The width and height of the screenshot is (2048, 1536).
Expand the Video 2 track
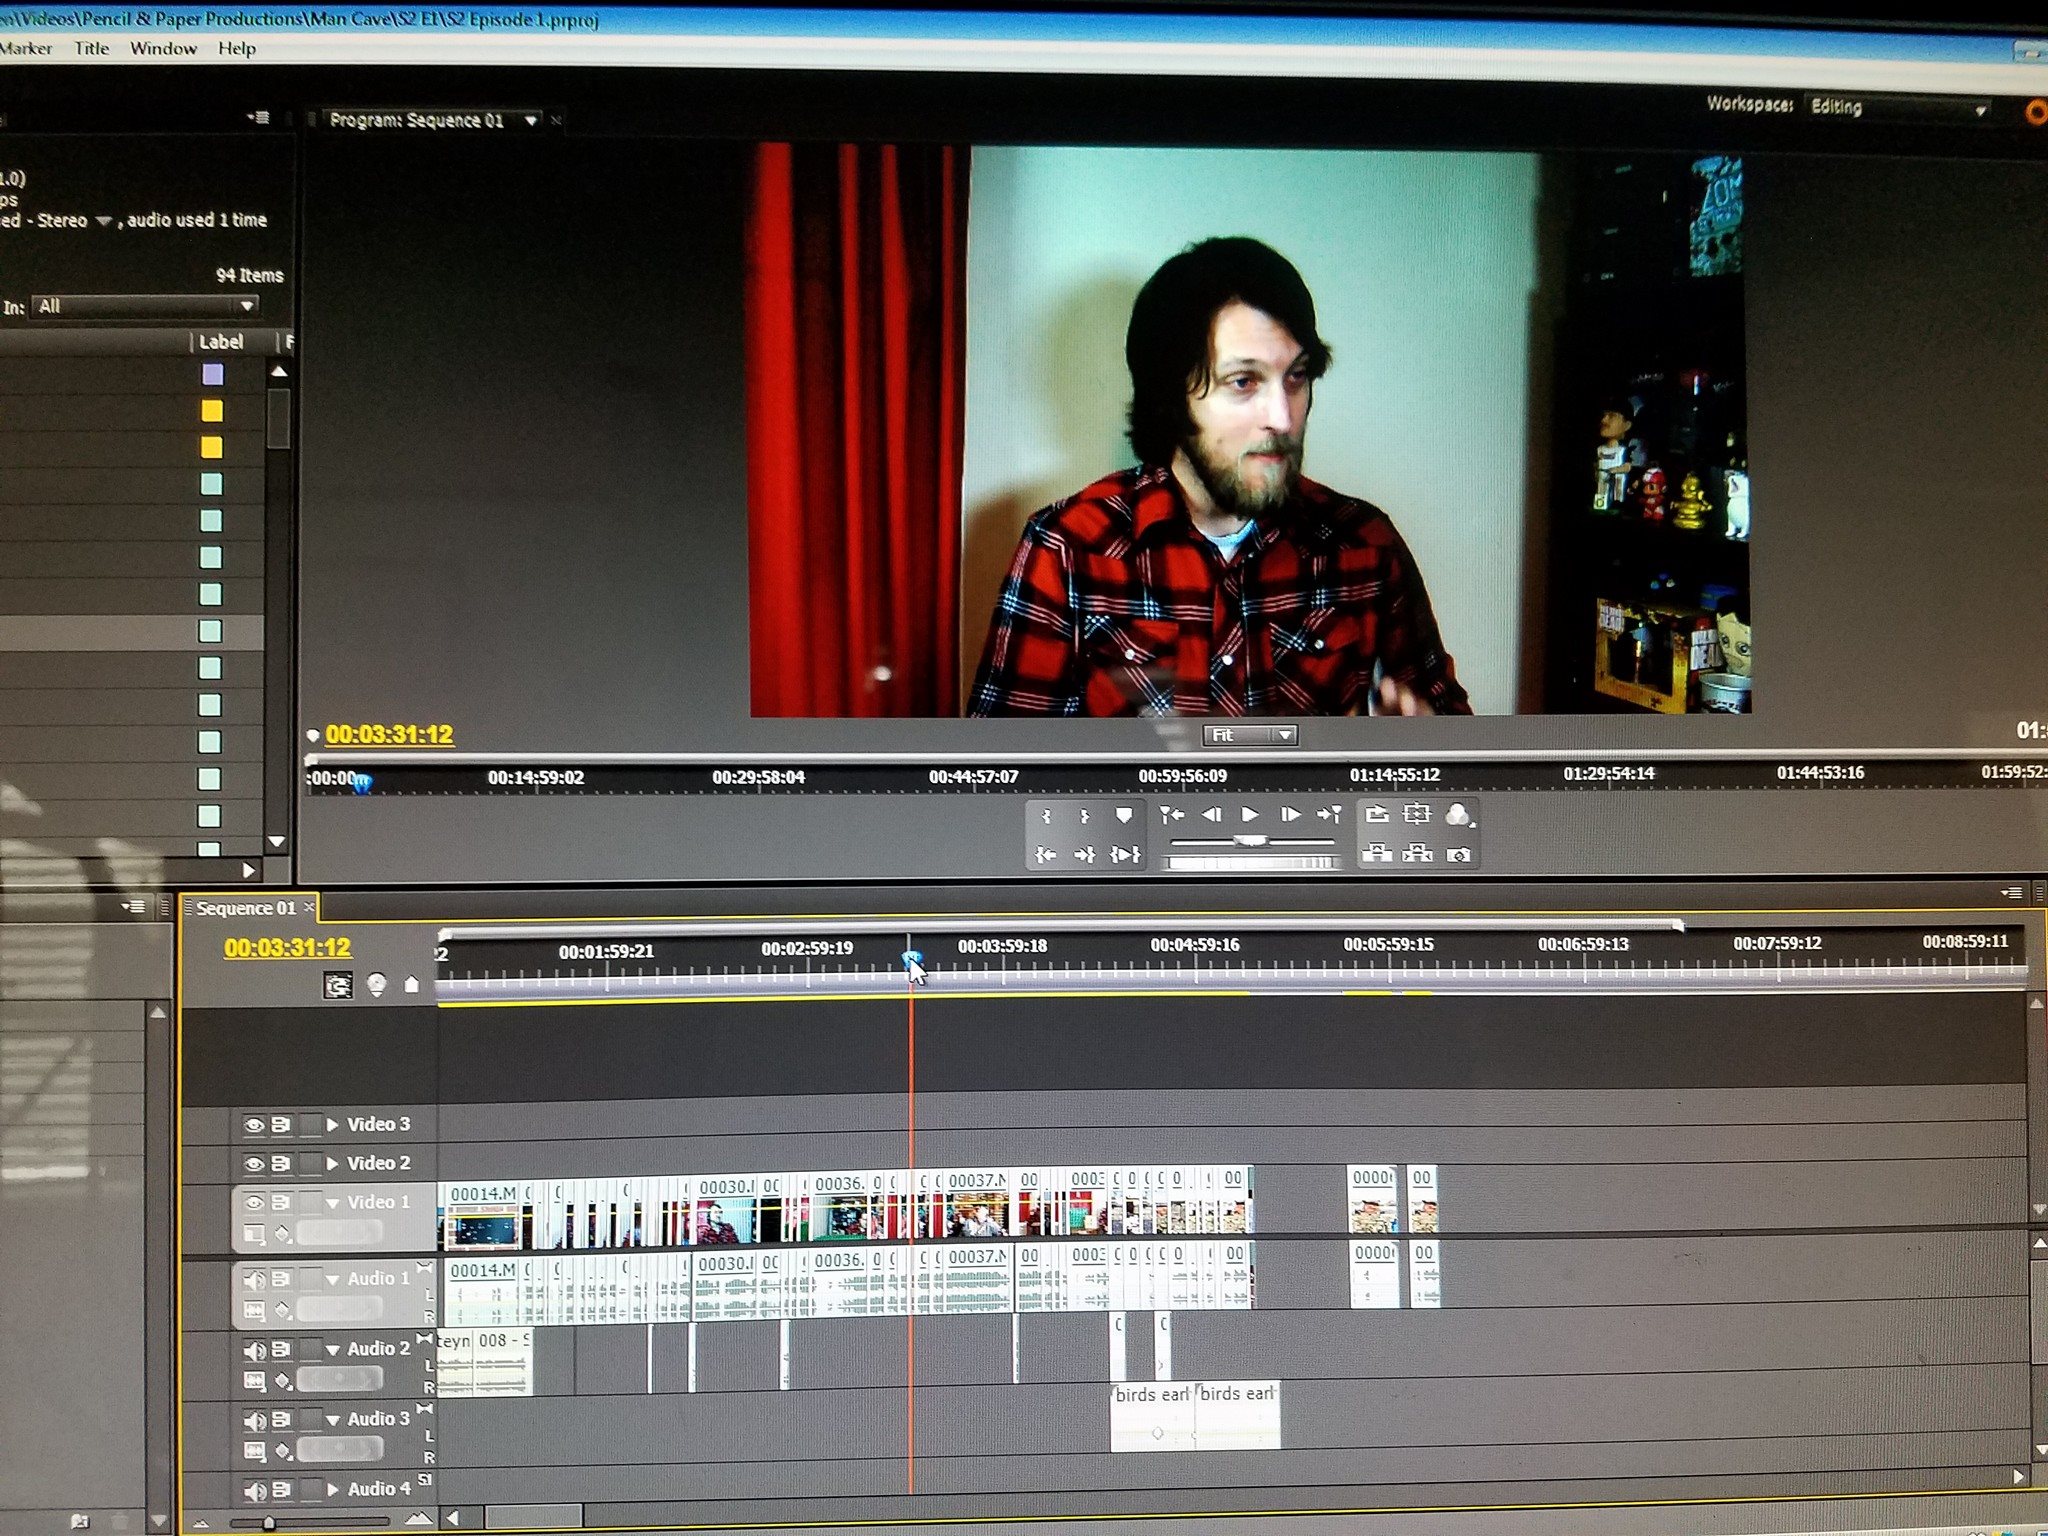[332, 1164]
